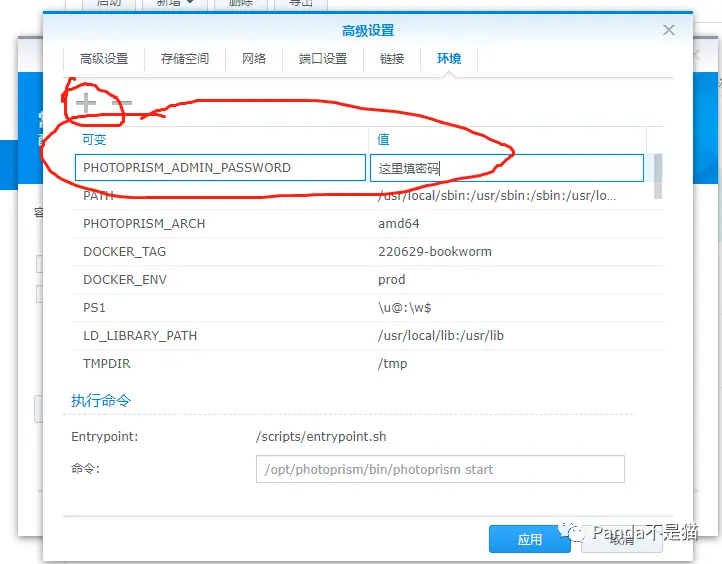Click the PATH value starting /usr/local/sbin
This screenshot has width=722, height=564.
point(497,196)
